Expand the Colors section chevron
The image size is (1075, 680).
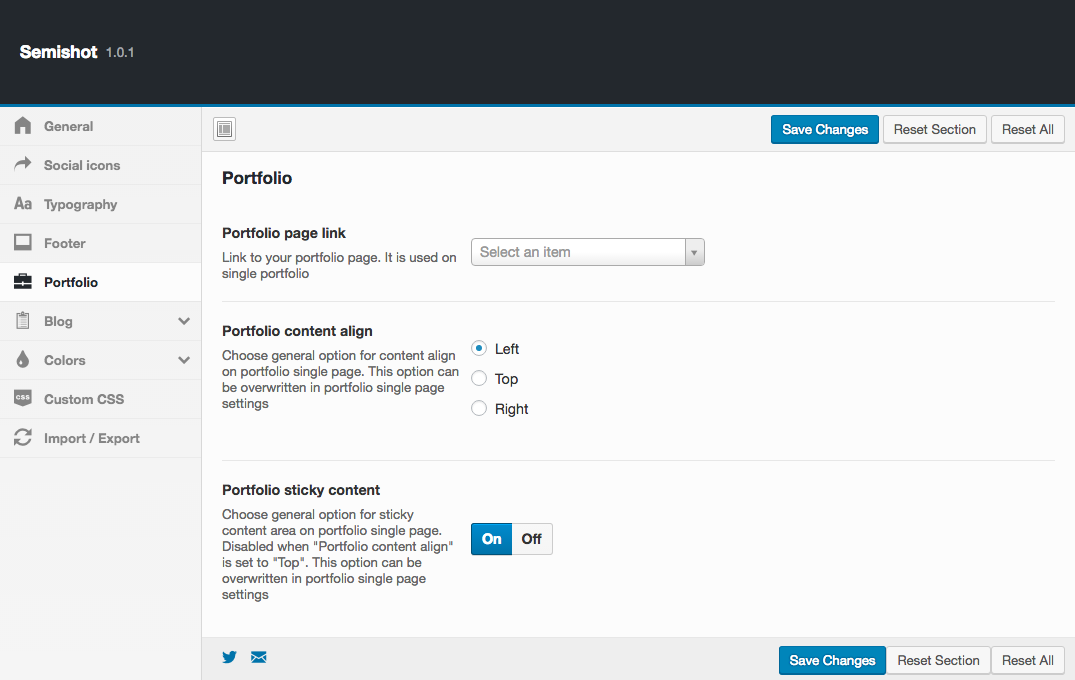click(x=184, y=360)
